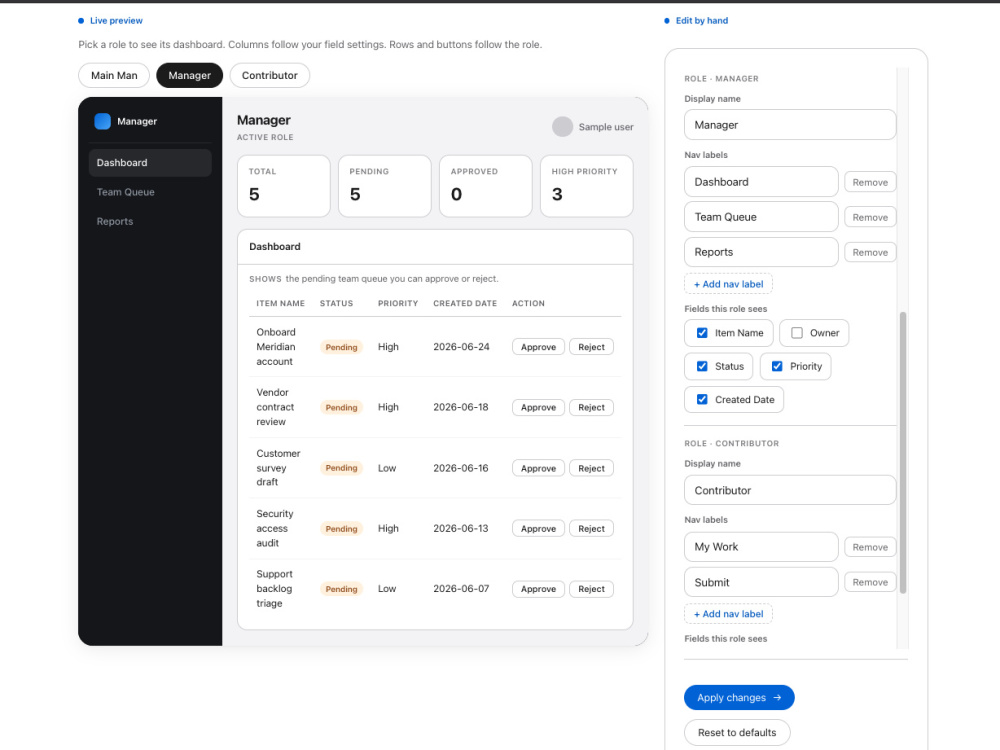Screen dimensions: 1000x750
Task: Remove the Reports nav label
Action: click(x=870, y=253)
